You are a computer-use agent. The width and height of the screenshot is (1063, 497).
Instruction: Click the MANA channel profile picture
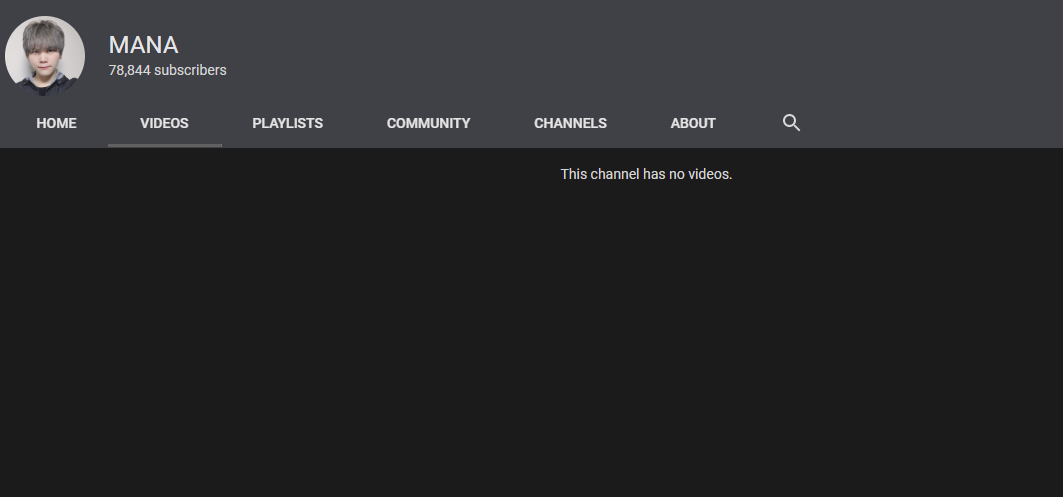[x=45, y=56]
